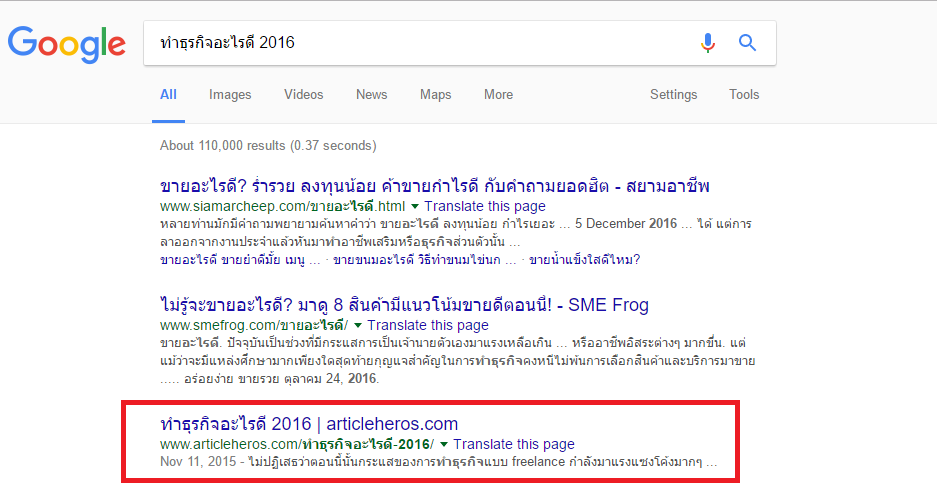Open sitelink 'ขายน้ำแข็งใสดีไหม?'
The image size is (937, 492).
coord(584,259)
